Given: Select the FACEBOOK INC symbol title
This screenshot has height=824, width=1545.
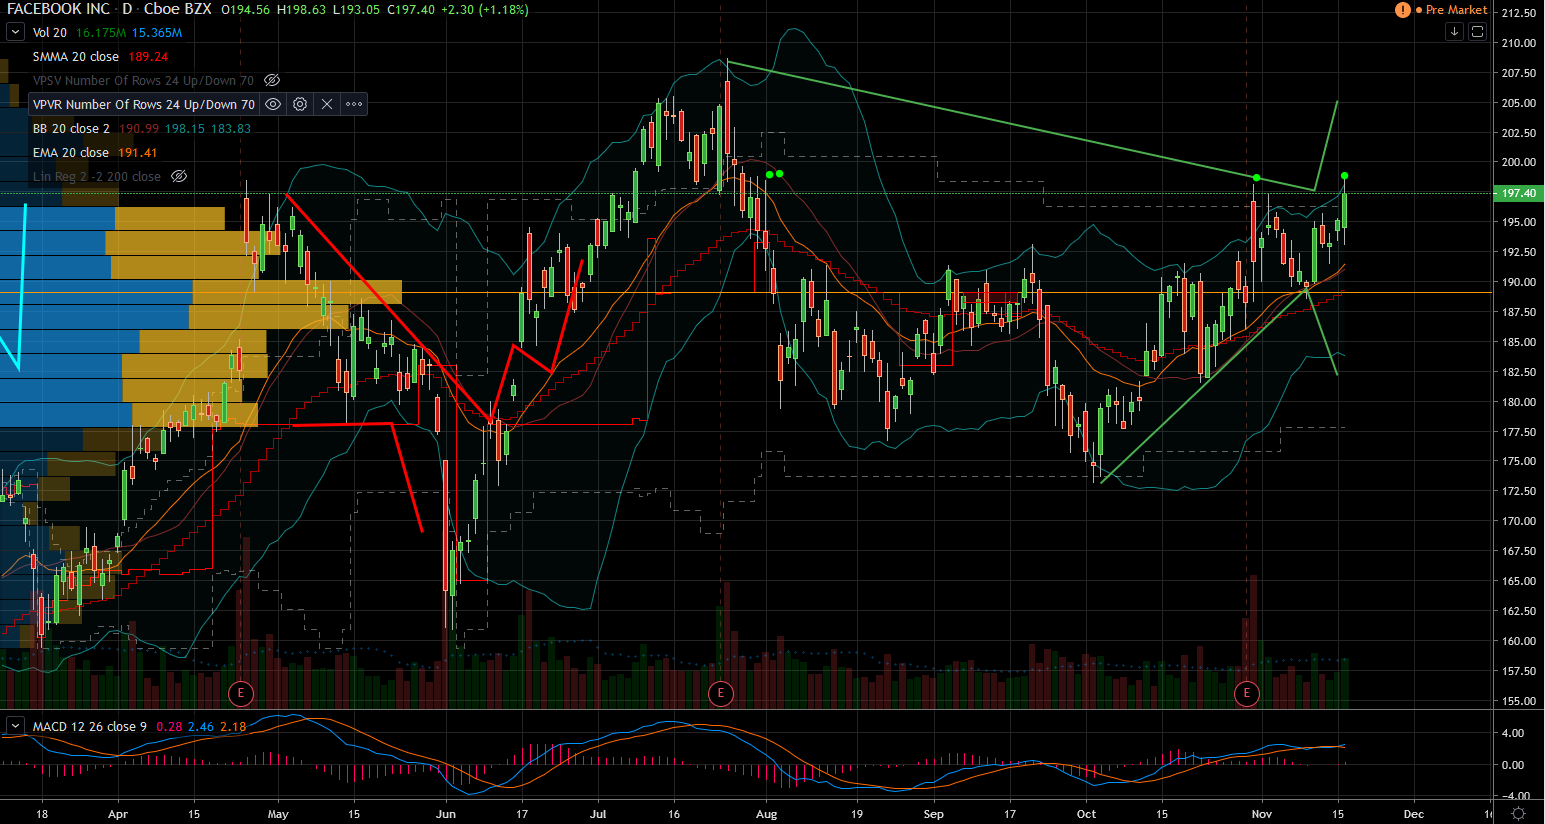Looking at the screenshot, I should tap(58, 9).
